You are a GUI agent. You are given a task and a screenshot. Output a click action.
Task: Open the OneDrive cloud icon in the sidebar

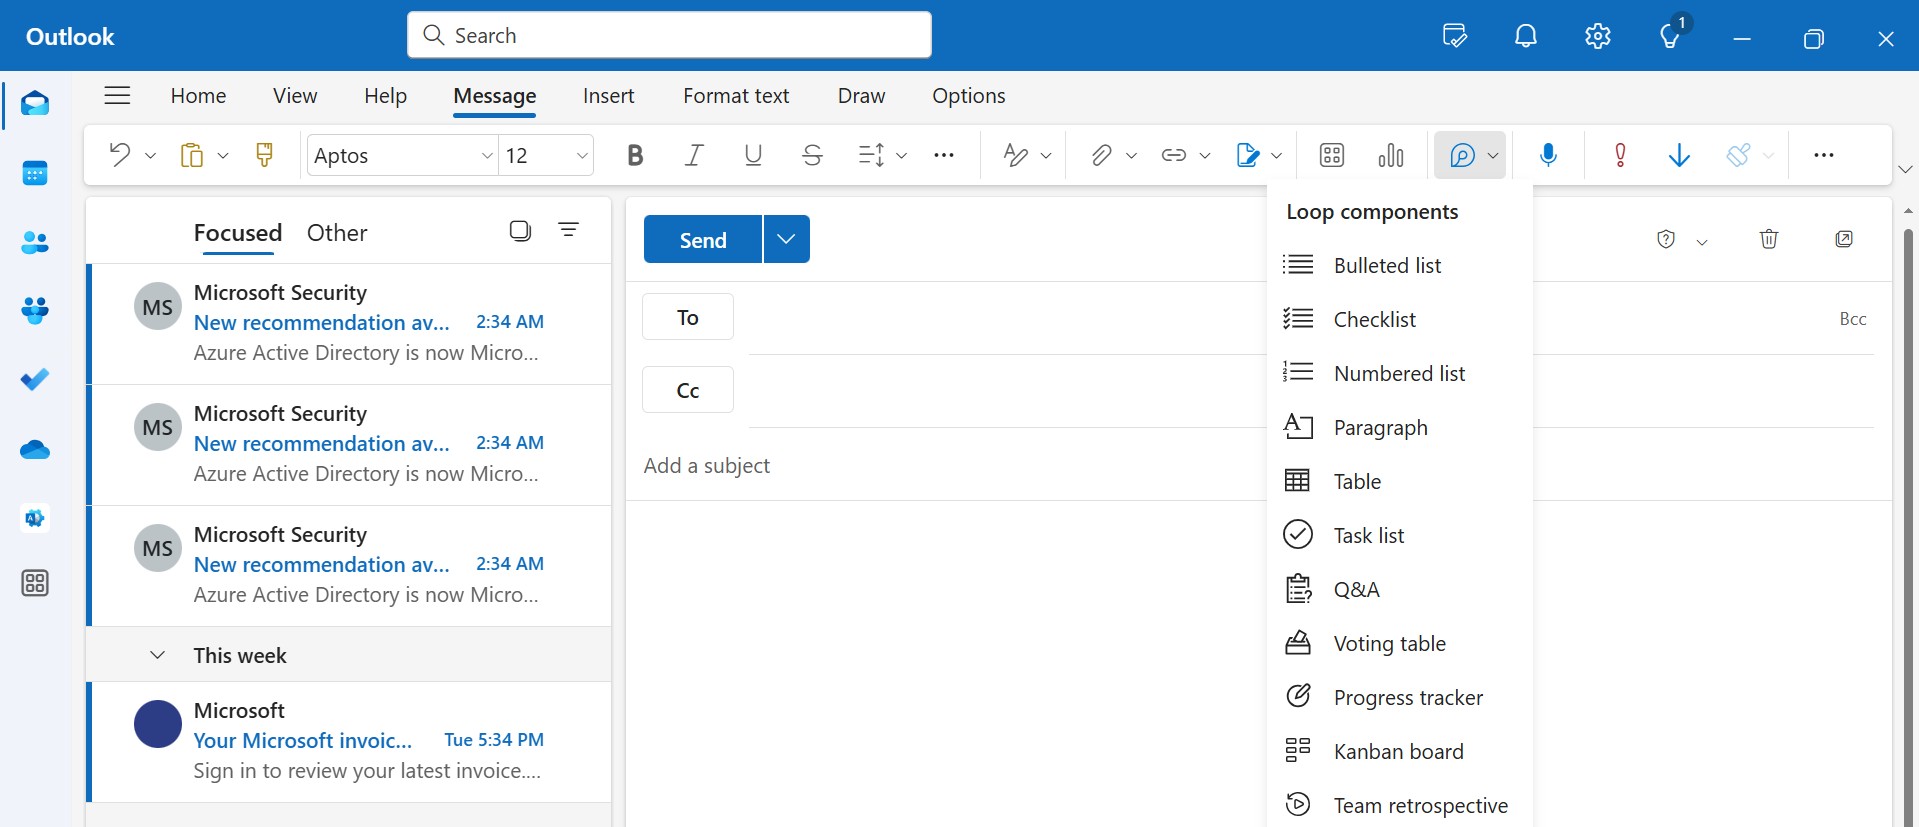pos(35,450)
